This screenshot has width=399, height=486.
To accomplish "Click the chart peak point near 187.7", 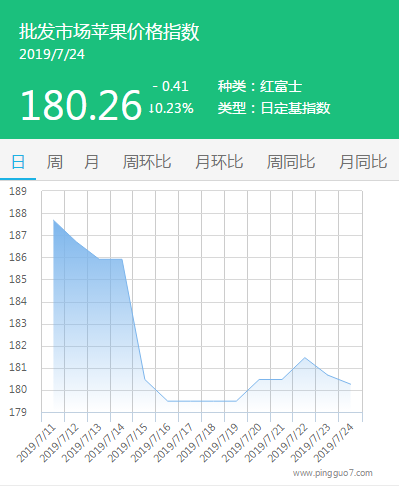I will (54, 220).
